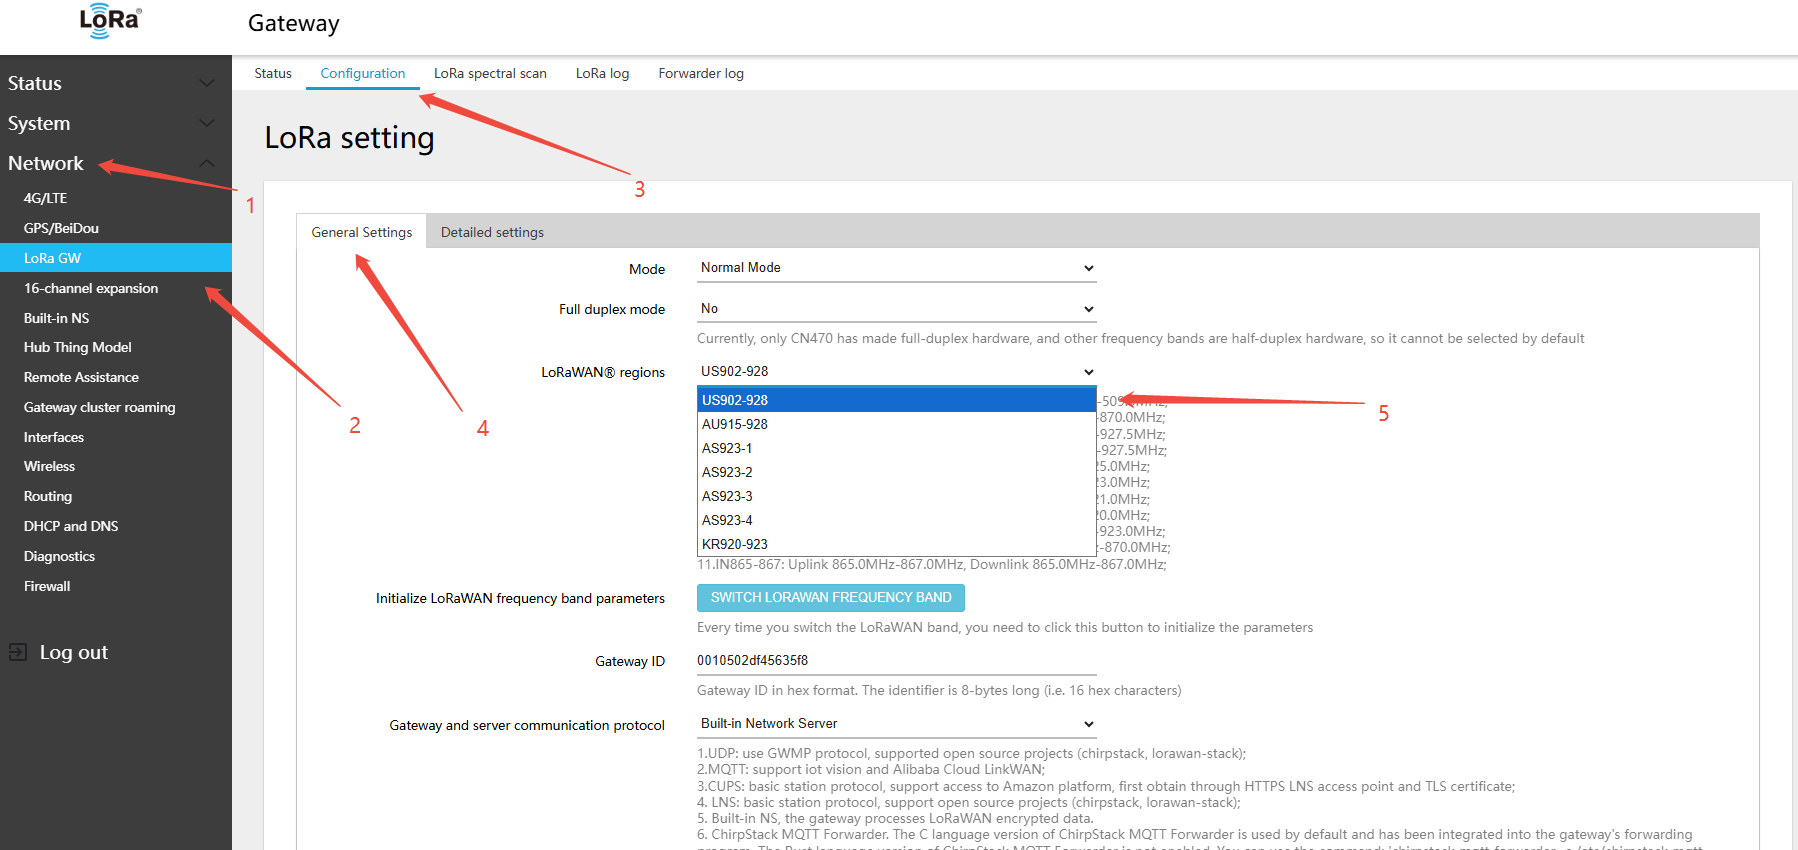Click the Log out icon
Image resolution: width=1798 pixels, height=850 pixels.
pyautogui.click(x=18, y=652)
